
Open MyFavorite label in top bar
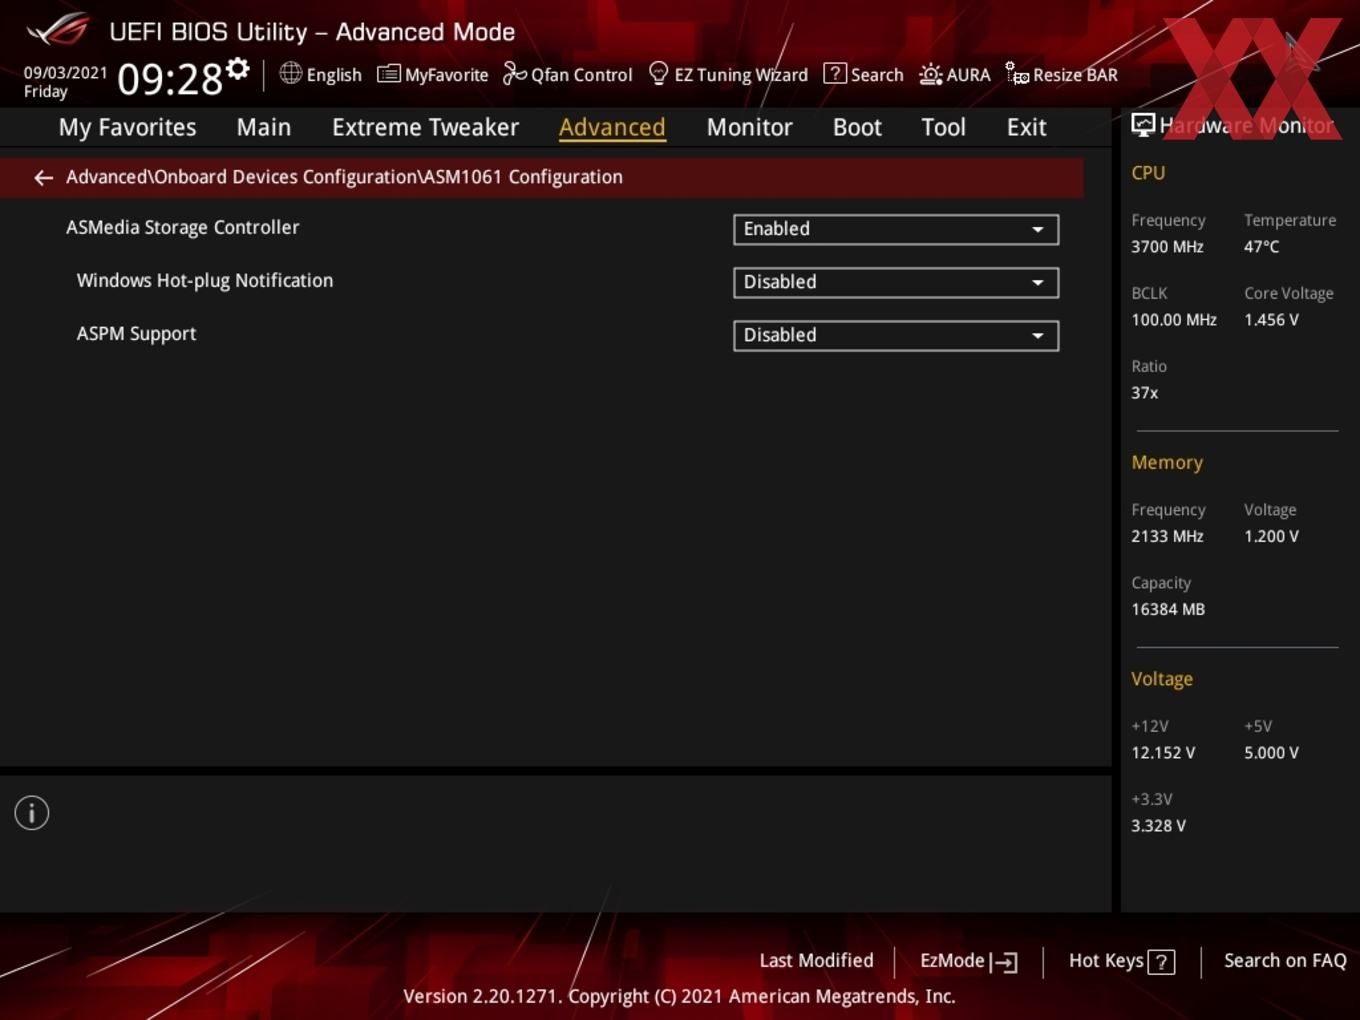coord(446,75)
